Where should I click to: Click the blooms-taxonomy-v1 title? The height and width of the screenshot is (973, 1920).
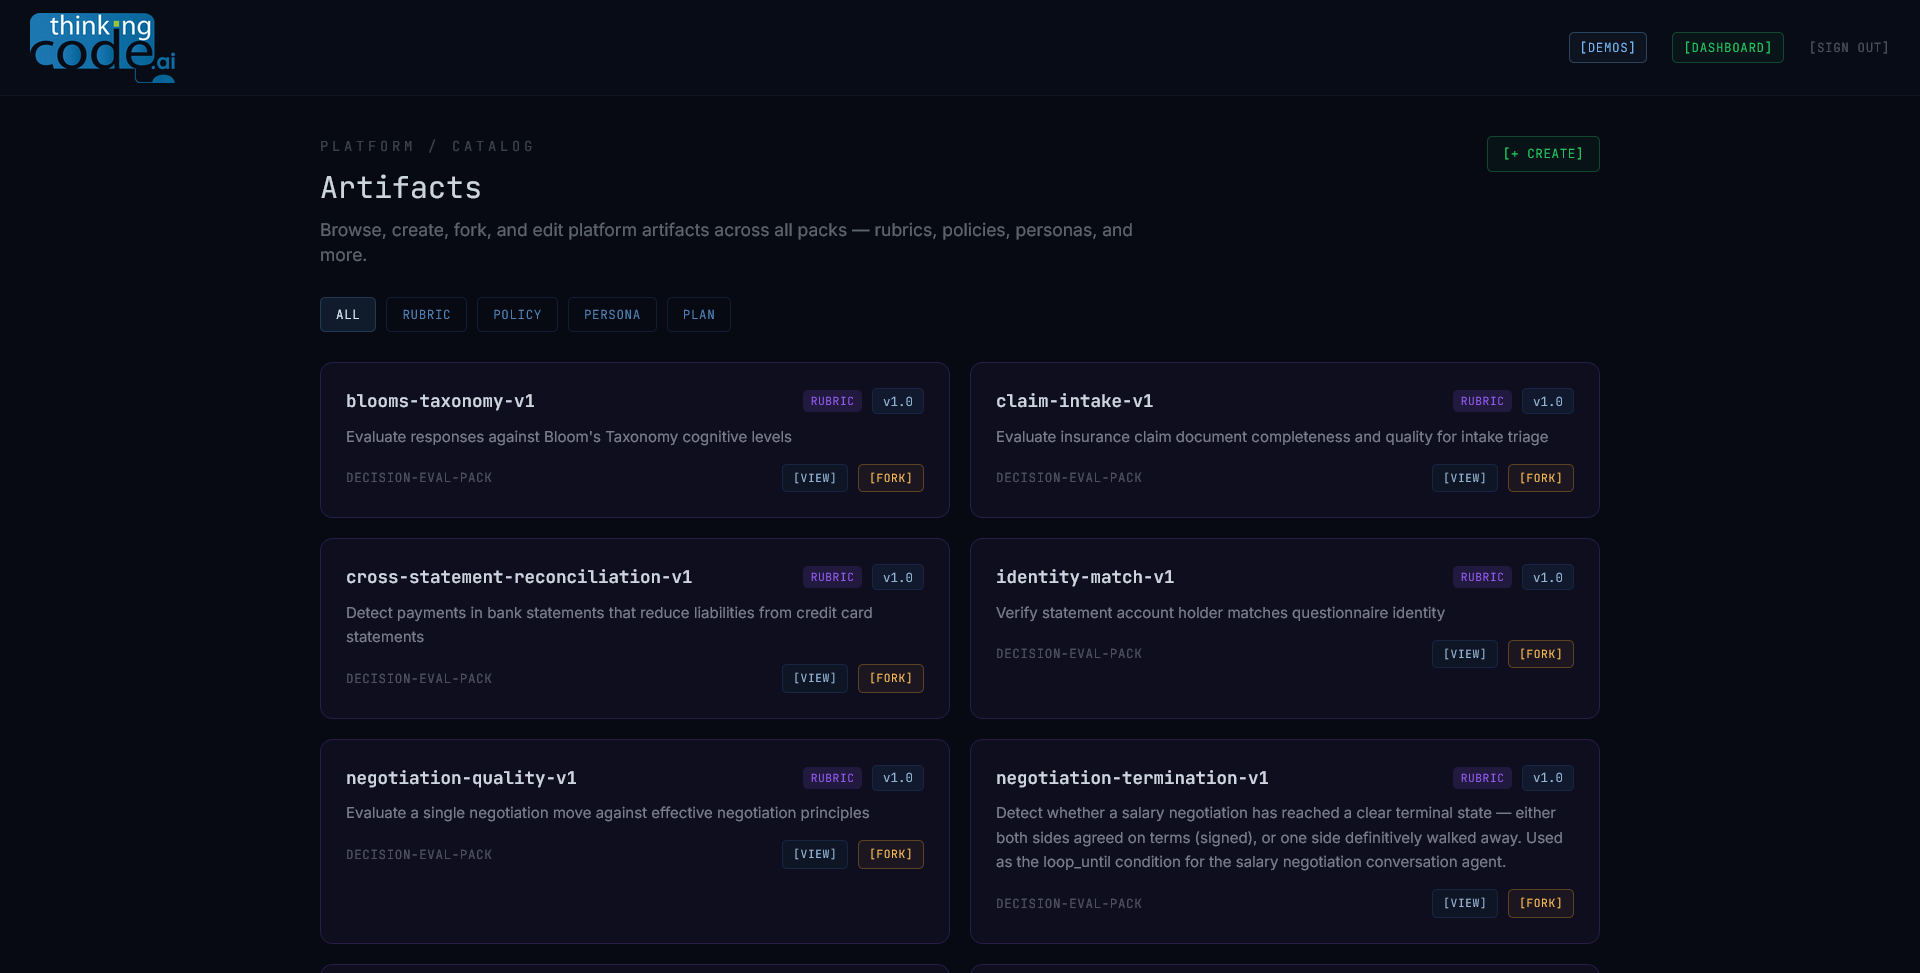(x=440, y=401)
